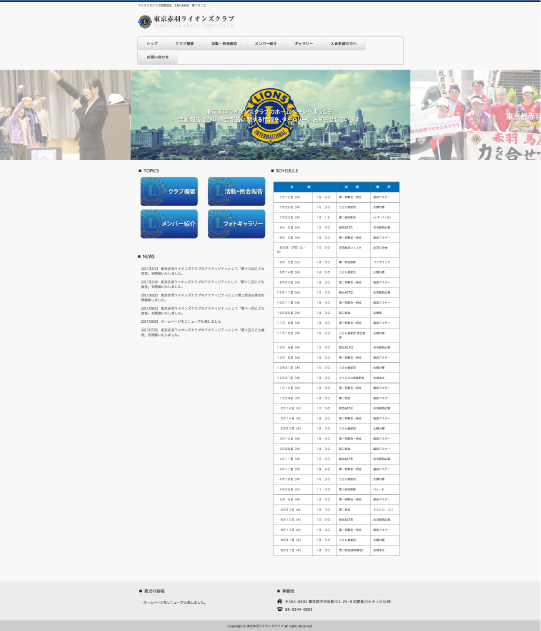The width and height of the screenshot is (541, 631).
Task: Go to メンバー紹介 in the navigation bar
Action: click(x=266, y=43)
